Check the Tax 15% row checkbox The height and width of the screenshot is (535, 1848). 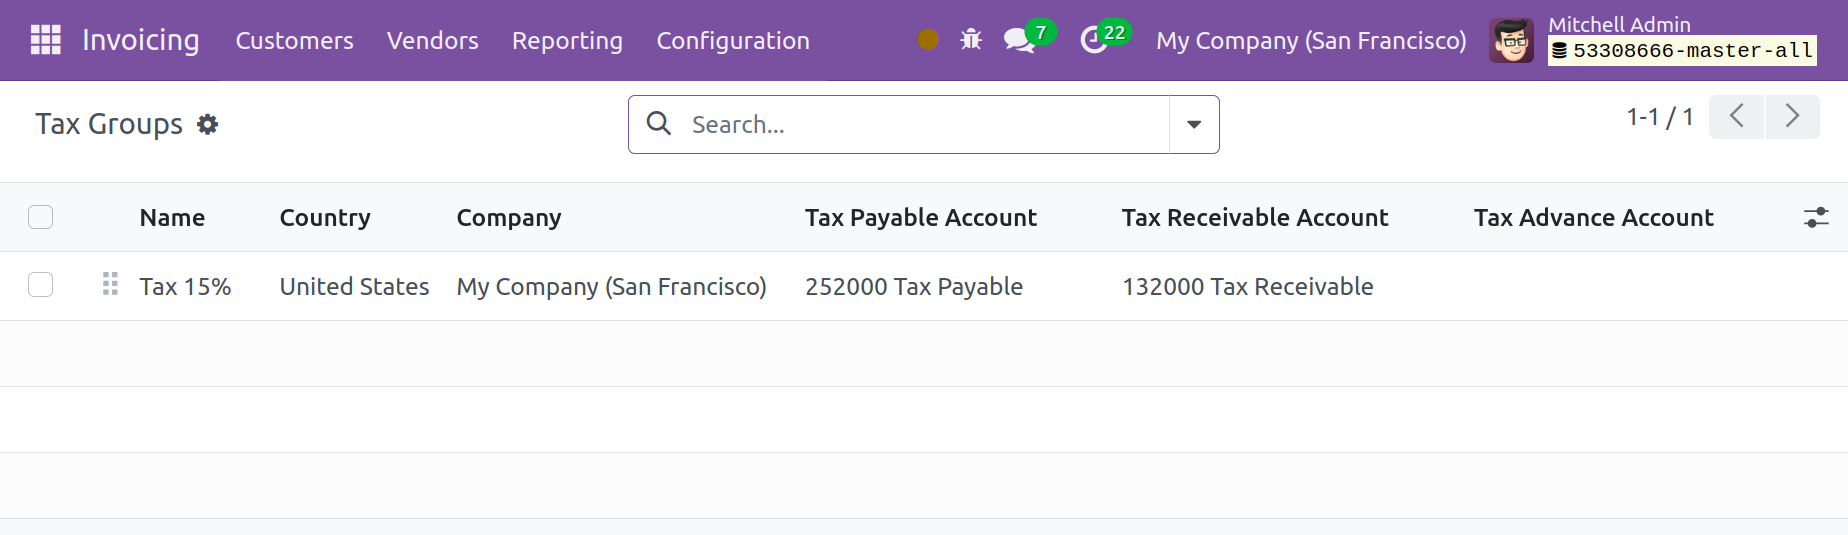(x=41, y=285)
